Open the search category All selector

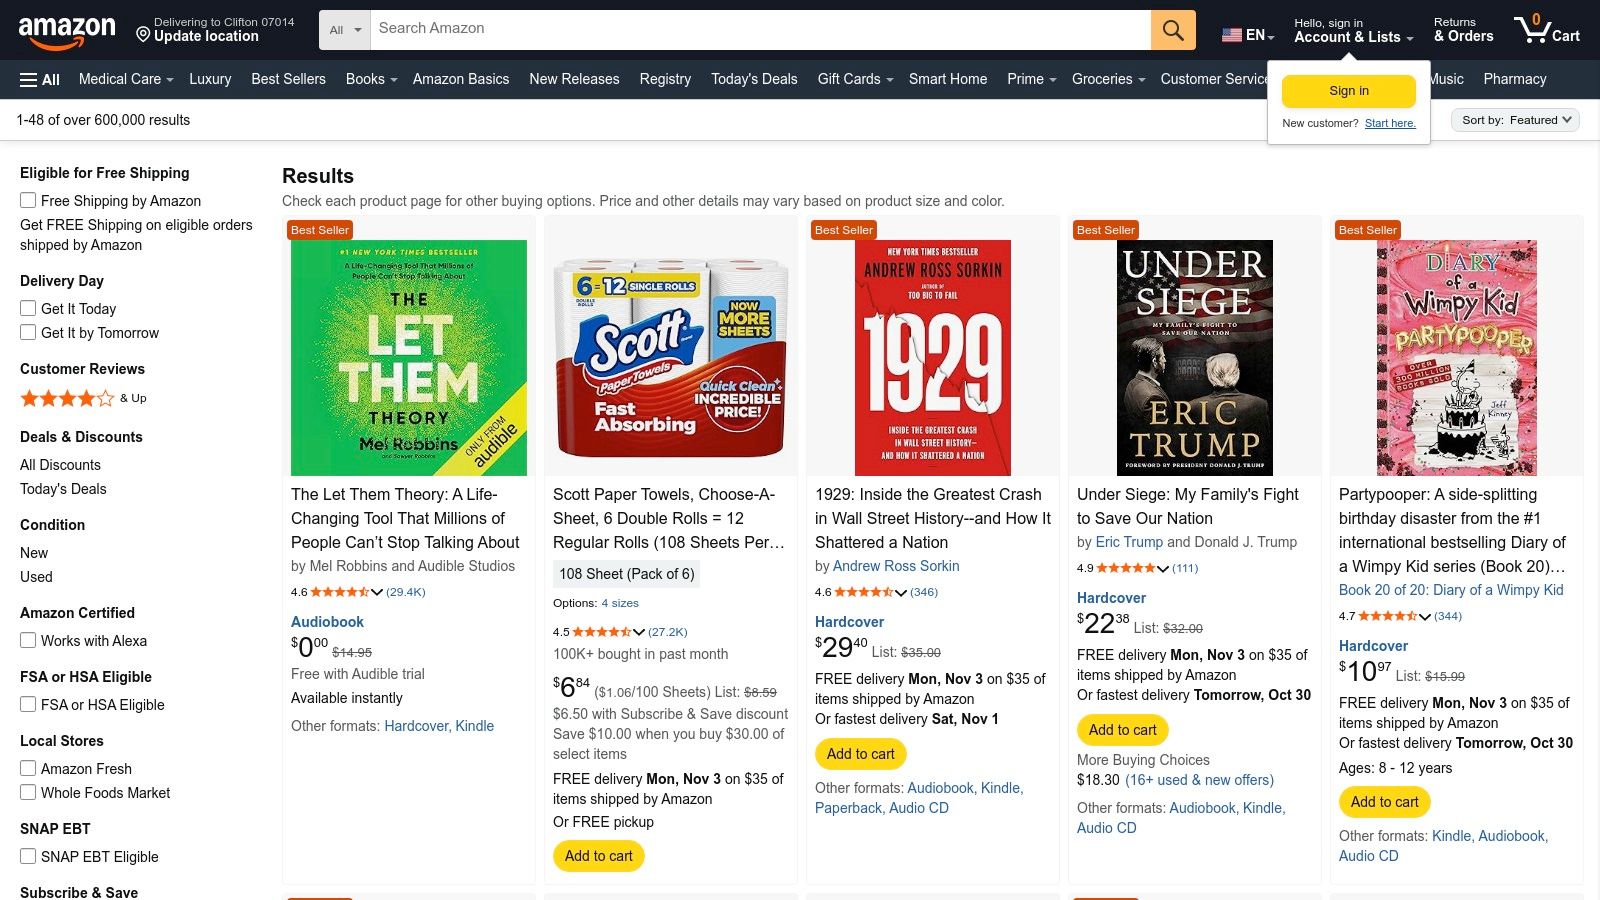(344, 30)
